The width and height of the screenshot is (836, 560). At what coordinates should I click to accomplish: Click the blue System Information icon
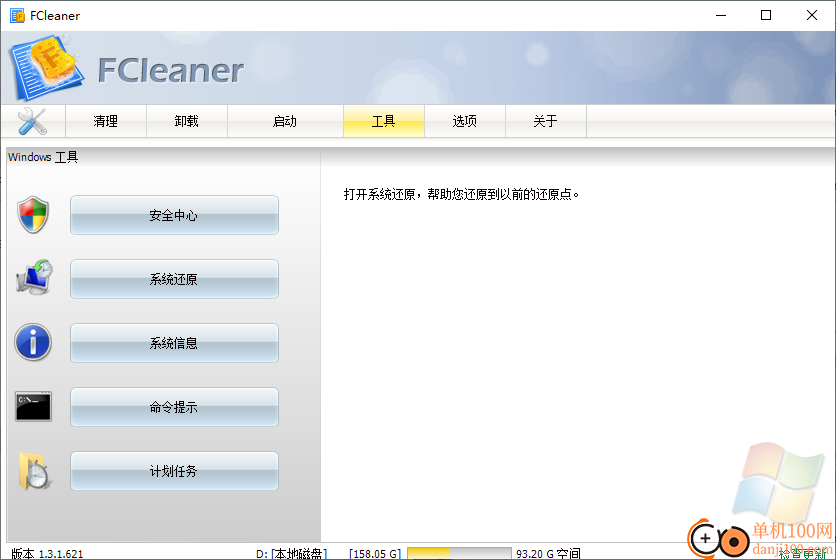pyautogui.click(x=33, y=342)
